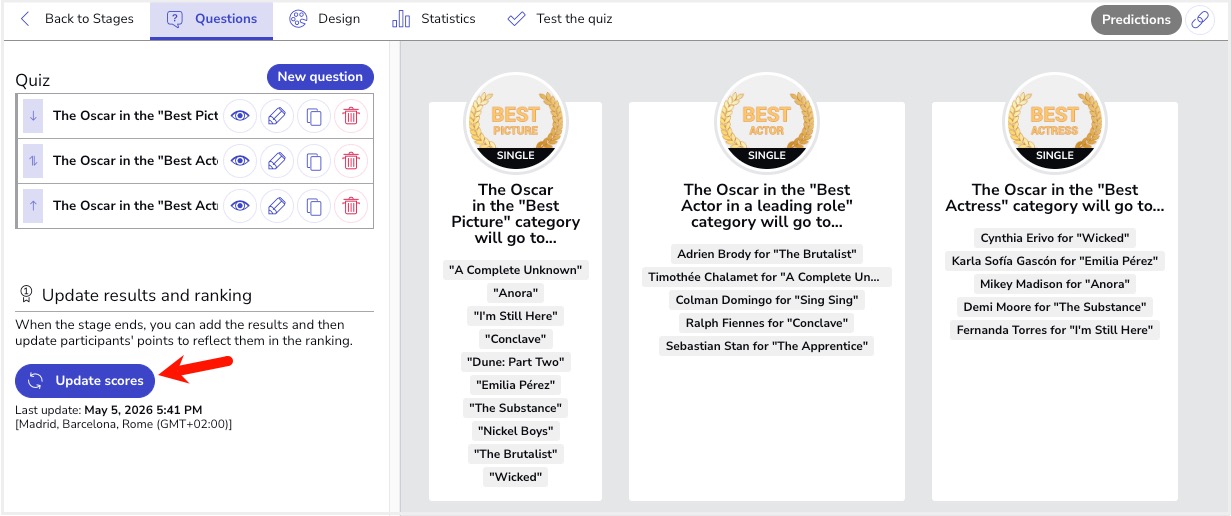Choose "A Complete Unknown" answer

(515, 270)
